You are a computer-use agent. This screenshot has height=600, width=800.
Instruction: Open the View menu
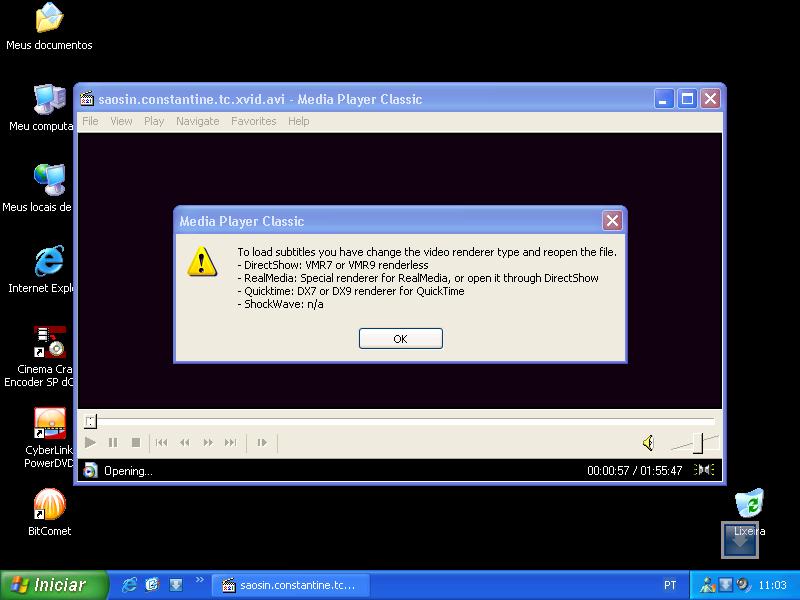(121, 121)
